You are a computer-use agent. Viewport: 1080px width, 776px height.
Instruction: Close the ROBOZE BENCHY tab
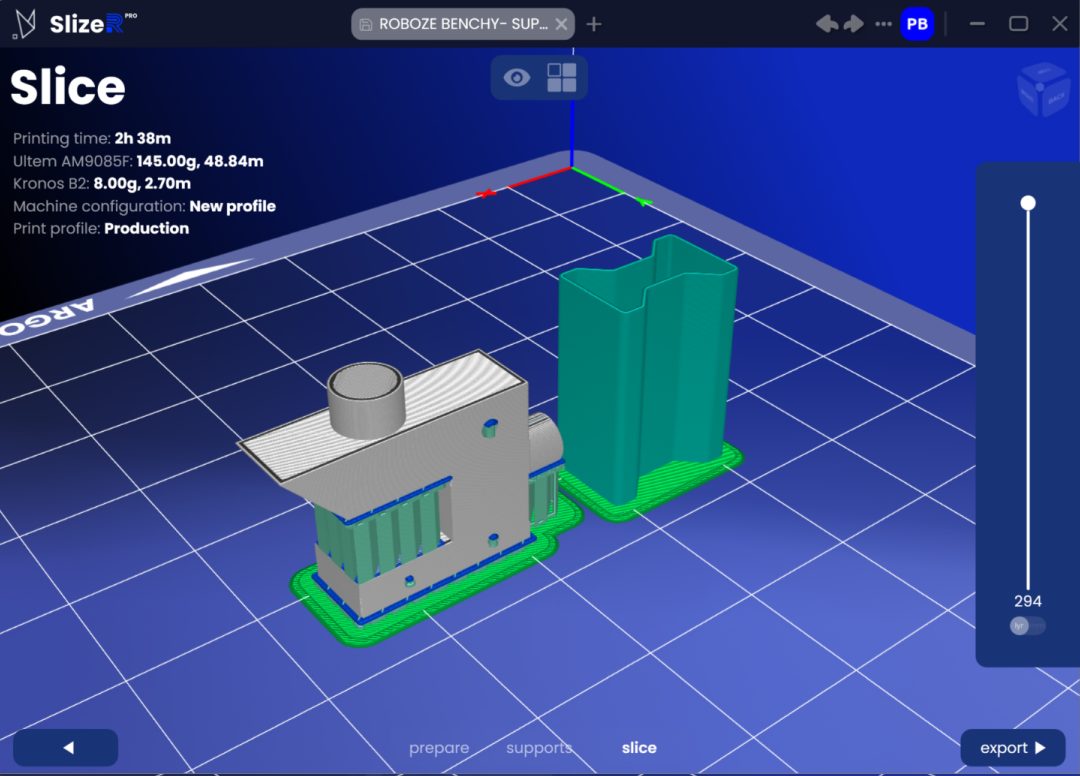point(561,23)
